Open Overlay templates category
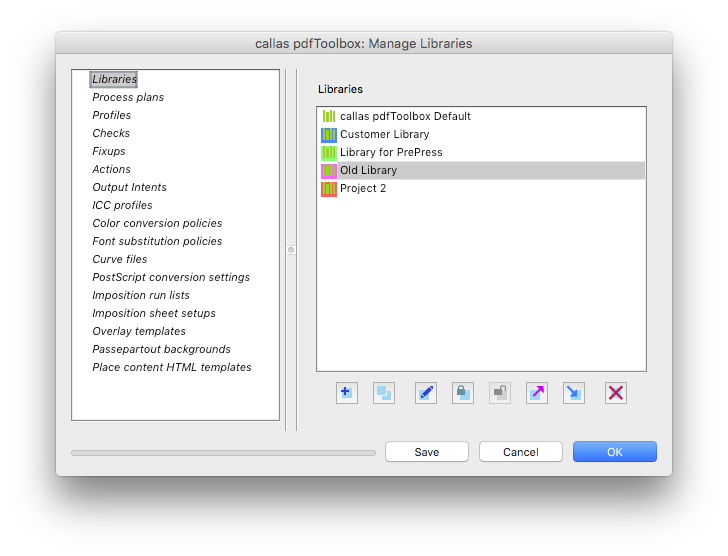This screenshot has width=728, height=556. click(139, 331)
